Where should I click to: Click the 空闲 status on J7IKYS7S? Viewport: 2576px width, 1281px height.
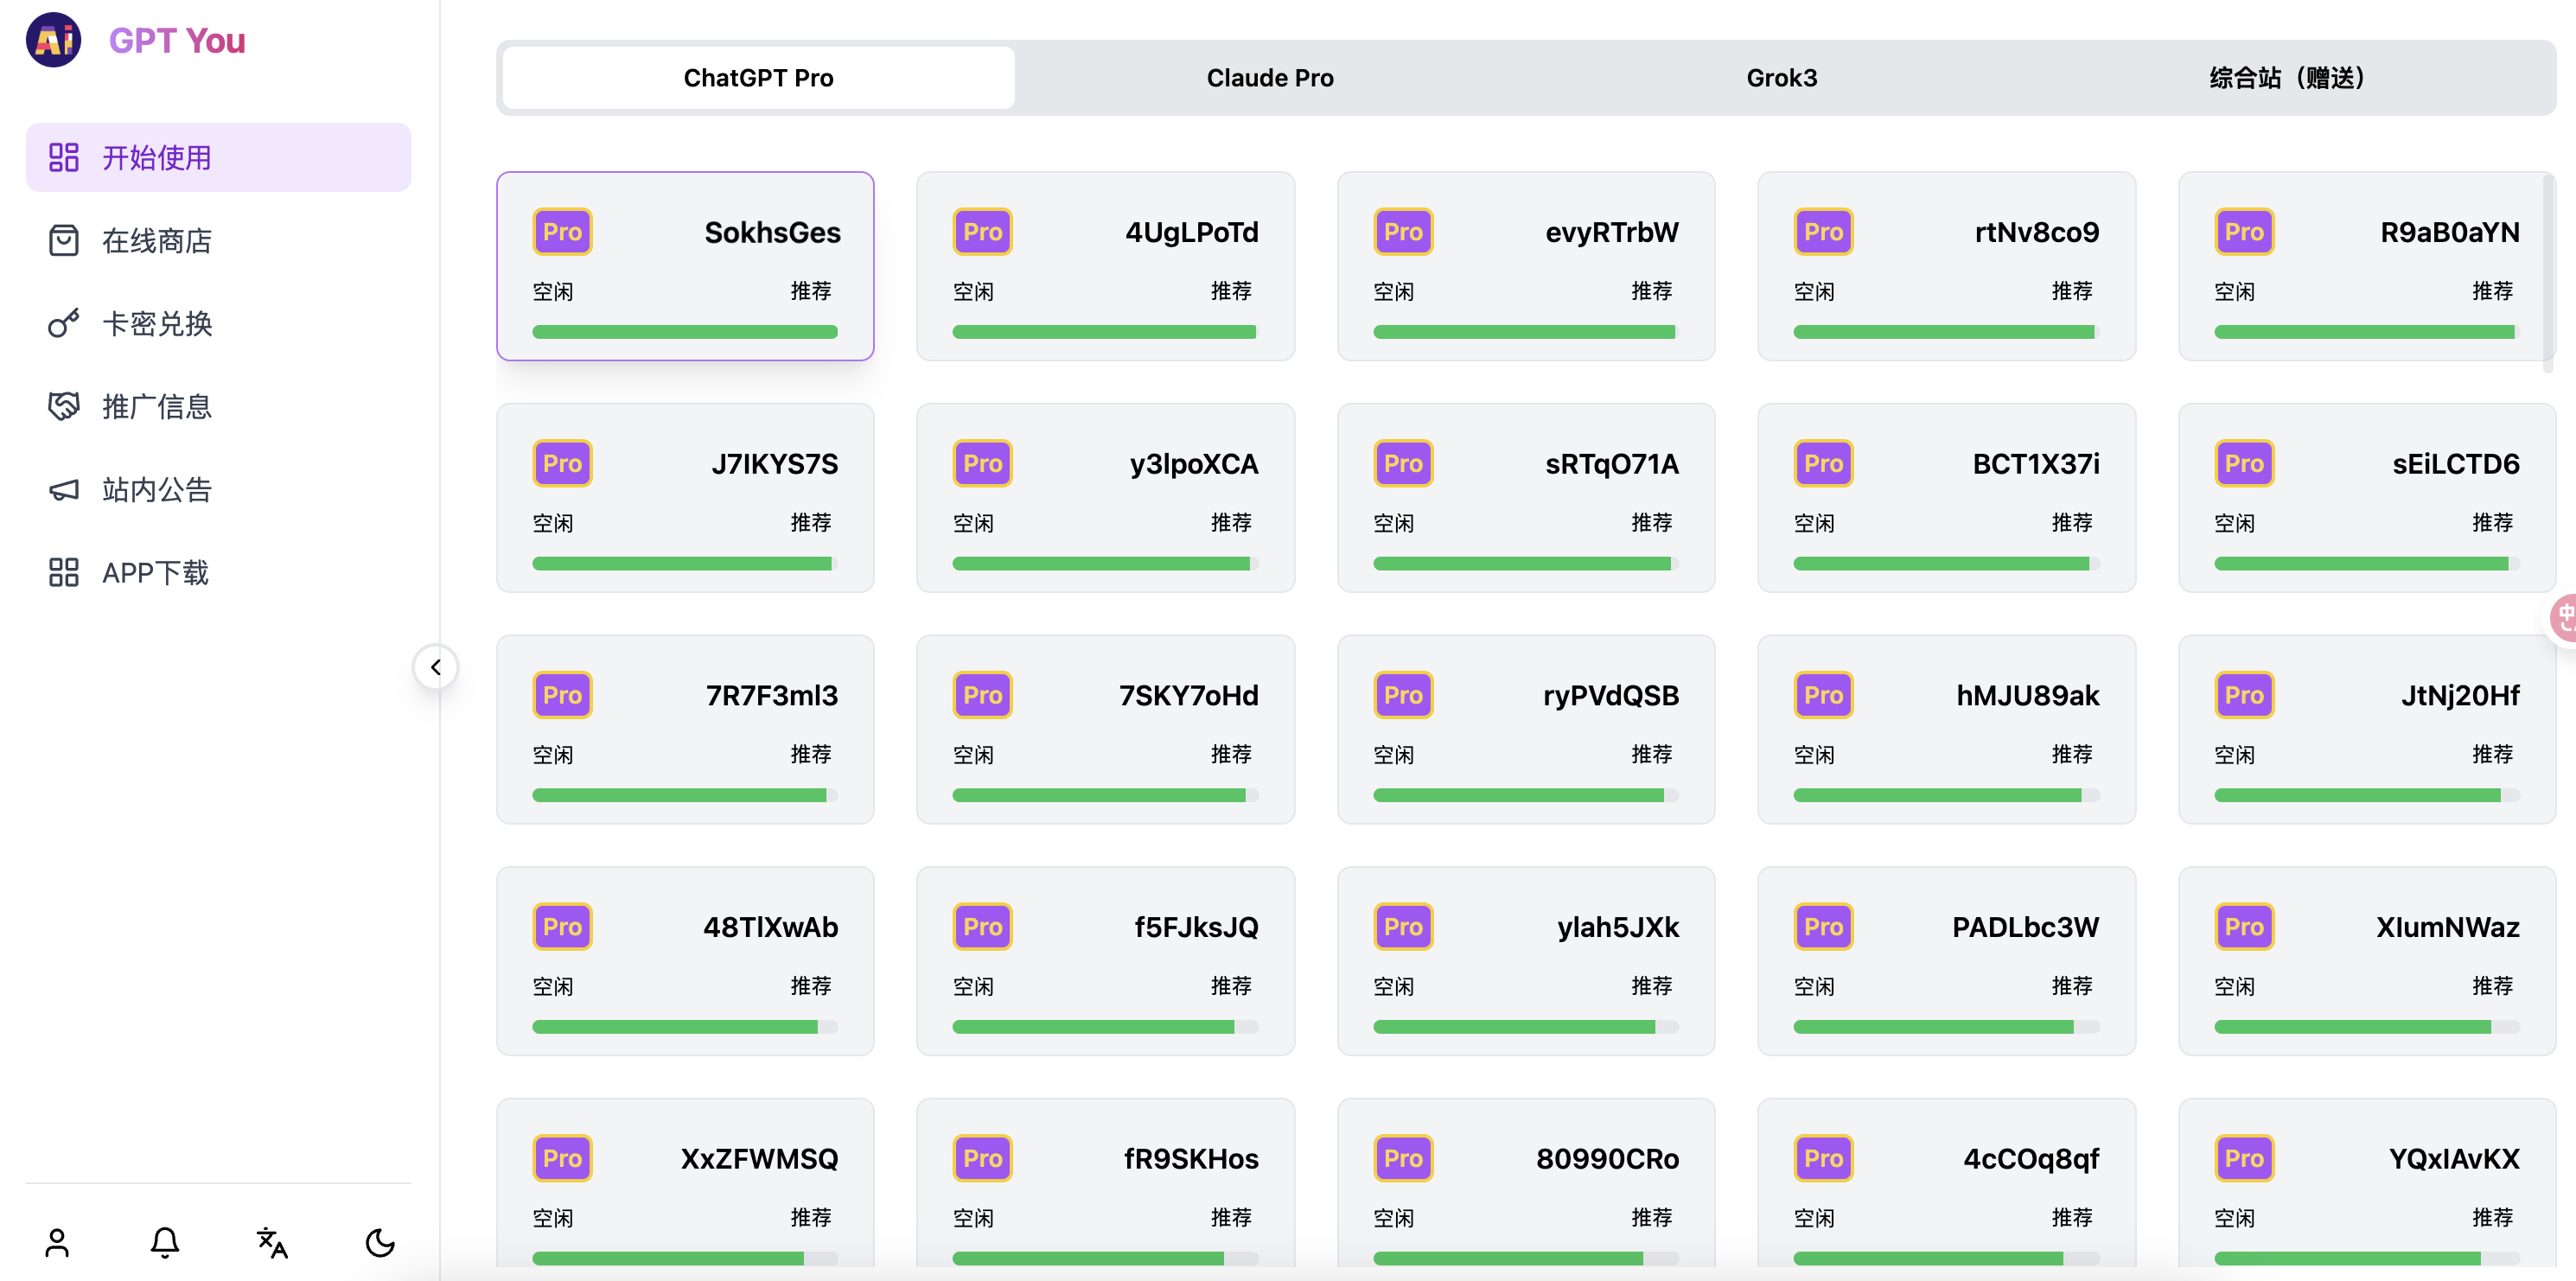(x=553, y=523)
